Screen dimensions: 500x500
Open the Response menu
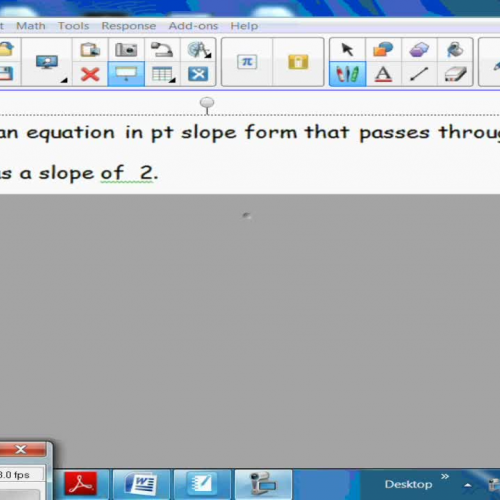(129, 26)
